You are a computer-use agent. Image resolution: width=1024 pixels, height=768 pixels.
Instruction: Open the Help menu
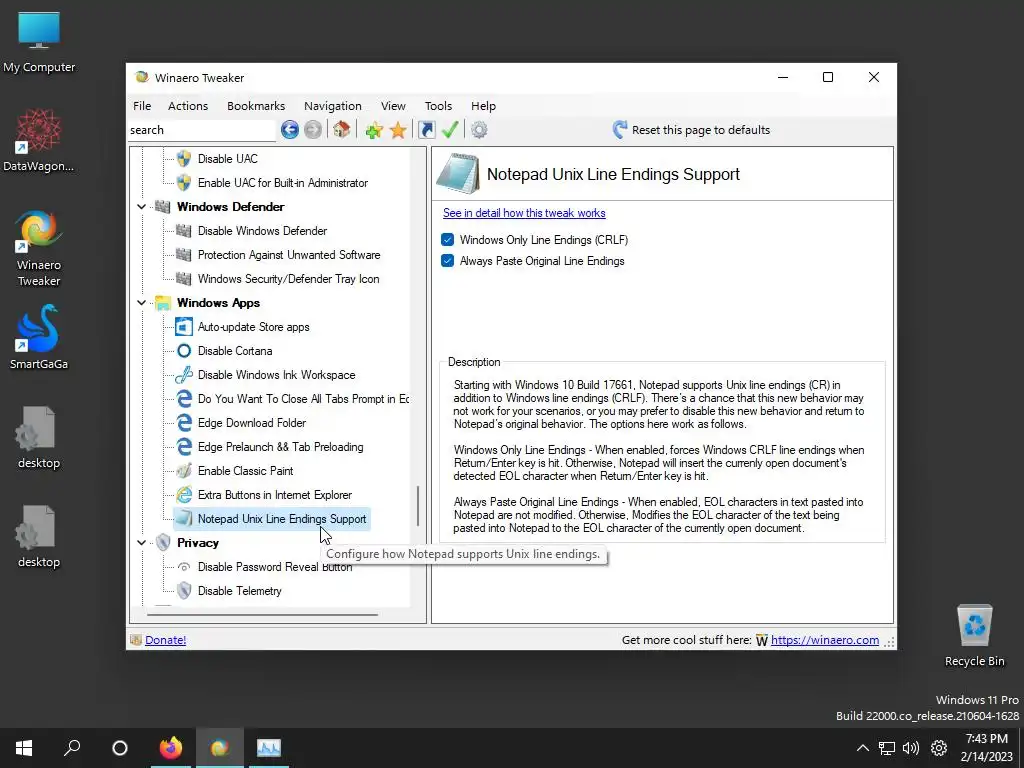(483, 106)
